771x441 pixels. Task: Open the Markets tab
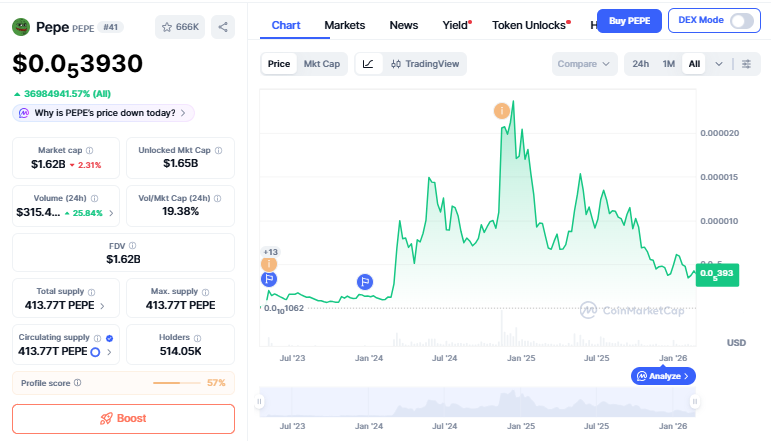tap(345, 24)
